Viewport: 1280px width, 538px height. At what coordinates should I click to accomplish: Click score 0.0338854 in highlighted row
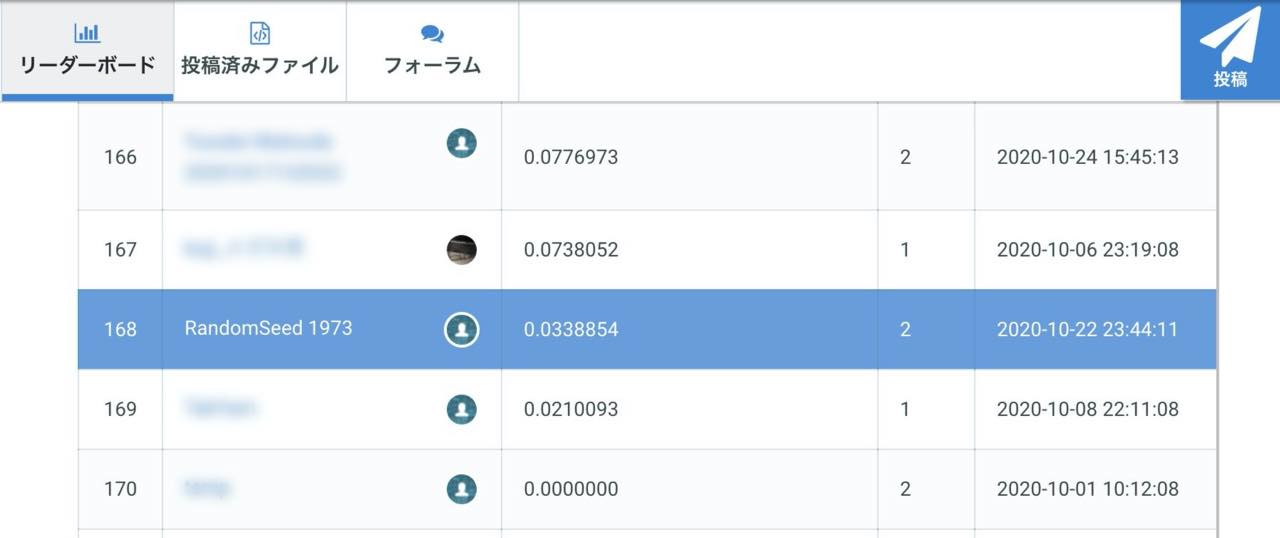(571, 329)
